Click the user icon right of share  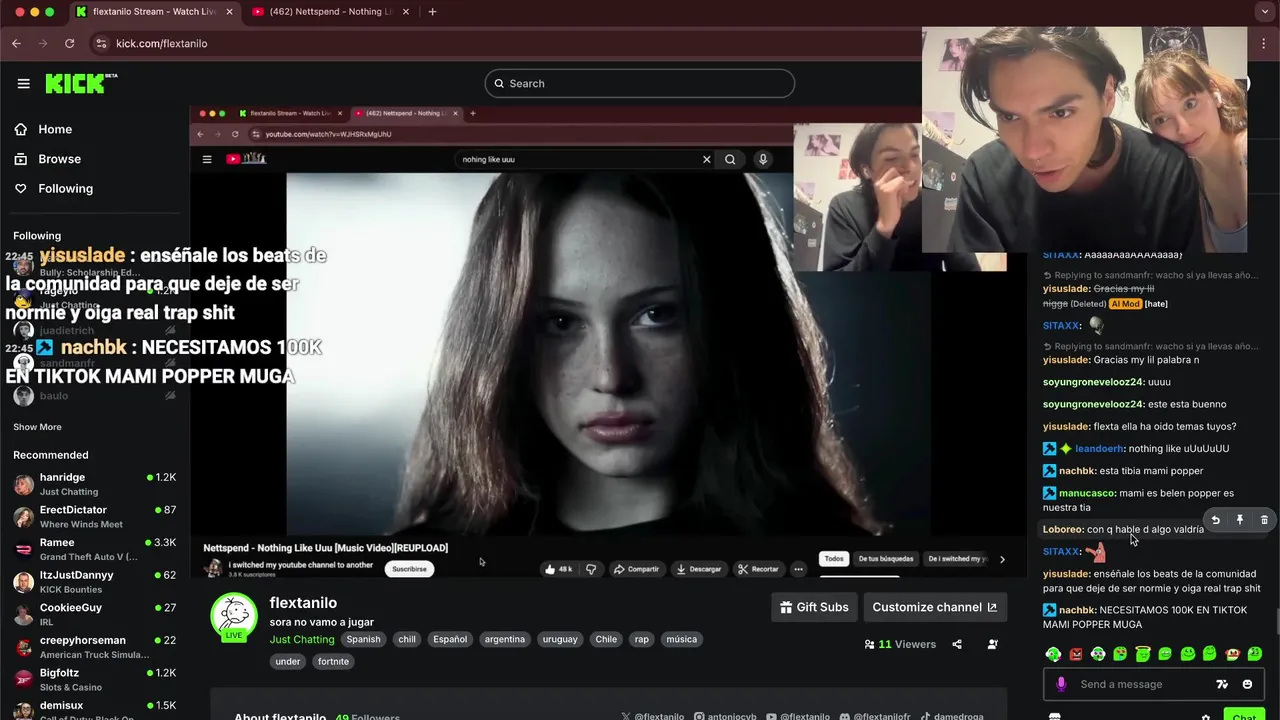(x=992, y=644)
